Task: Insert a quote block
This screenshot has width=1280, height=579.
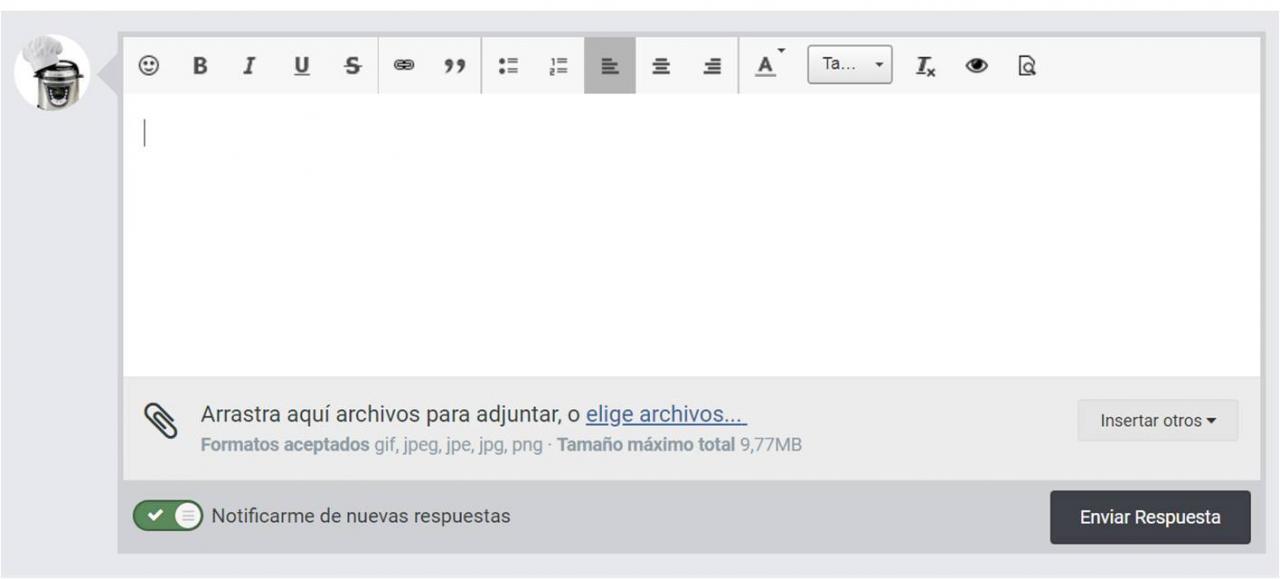Action: [455, 66]
